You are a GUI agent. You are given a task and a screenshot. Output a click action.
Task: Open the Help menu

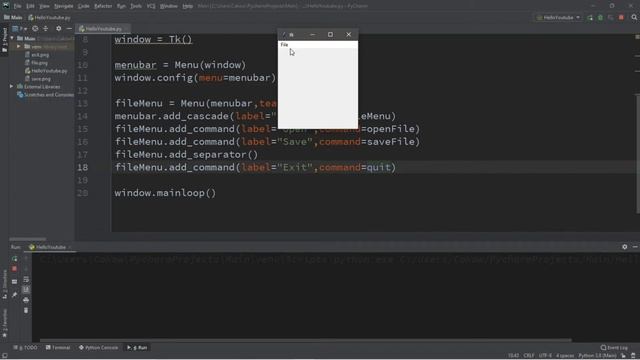coord(187,6)
